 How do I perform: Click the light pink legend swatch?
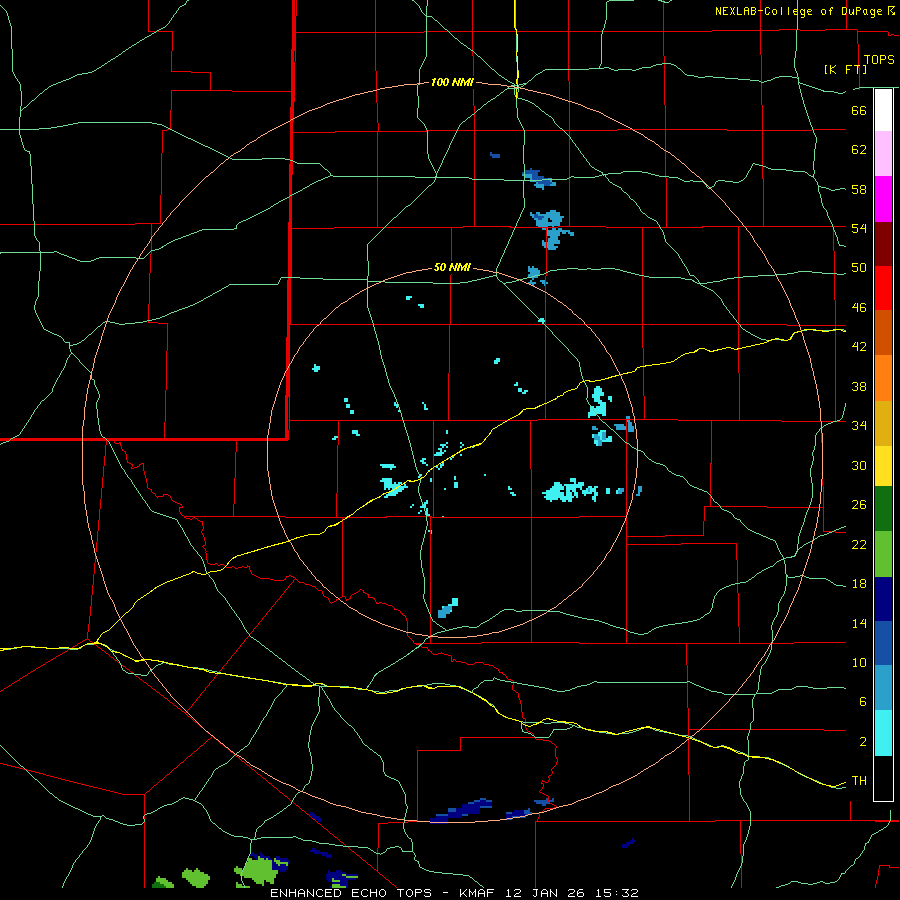tap(883, 154)
